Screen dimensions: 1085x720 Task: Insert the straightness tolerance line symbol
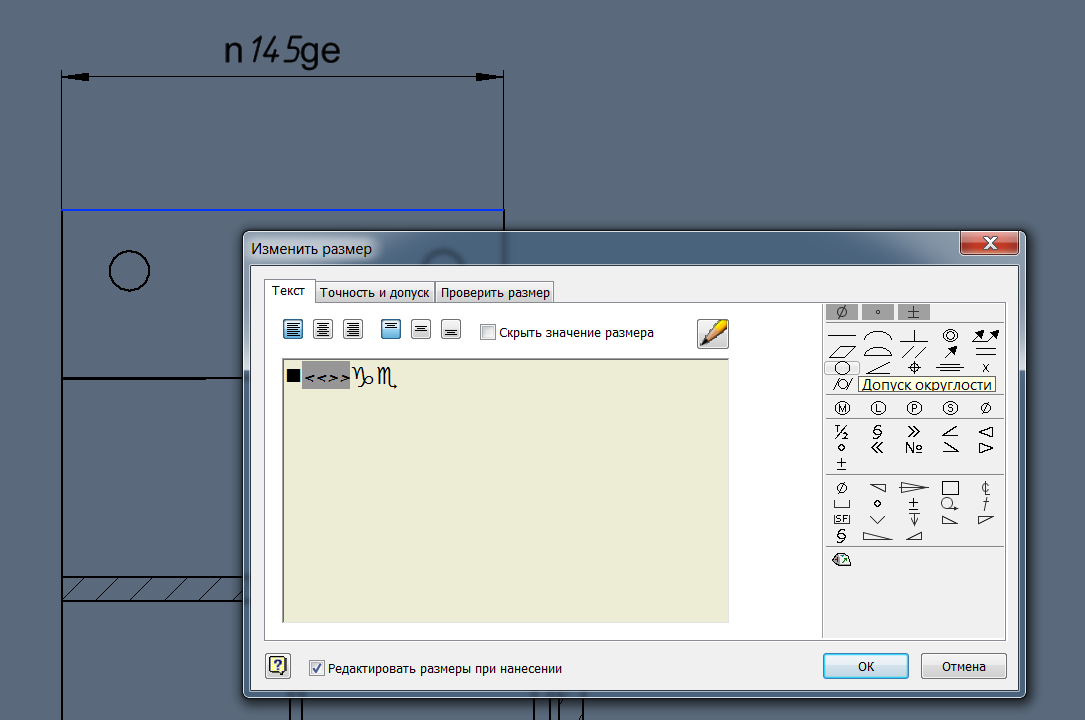(x=841, y=335)
